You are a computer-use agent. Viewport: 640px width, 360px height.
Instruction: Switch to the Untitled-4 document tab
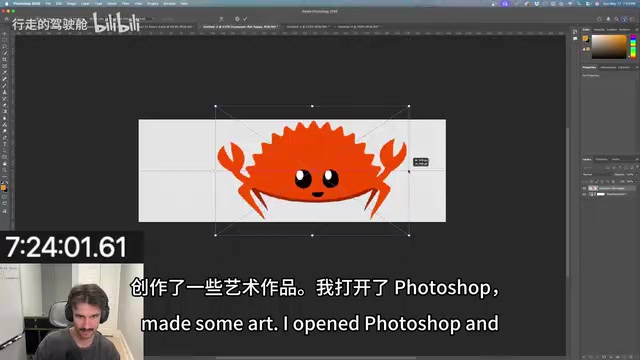tap(358, 27)
